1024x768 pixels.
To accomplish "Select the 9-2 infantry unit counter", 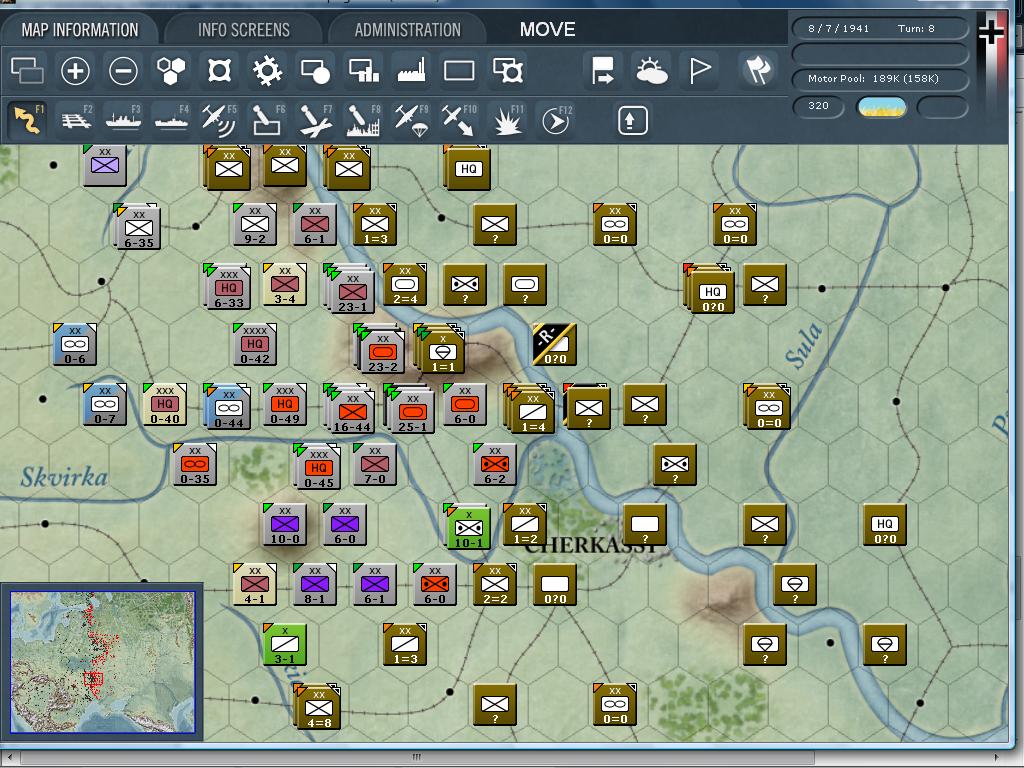I will tap(255, 224).
